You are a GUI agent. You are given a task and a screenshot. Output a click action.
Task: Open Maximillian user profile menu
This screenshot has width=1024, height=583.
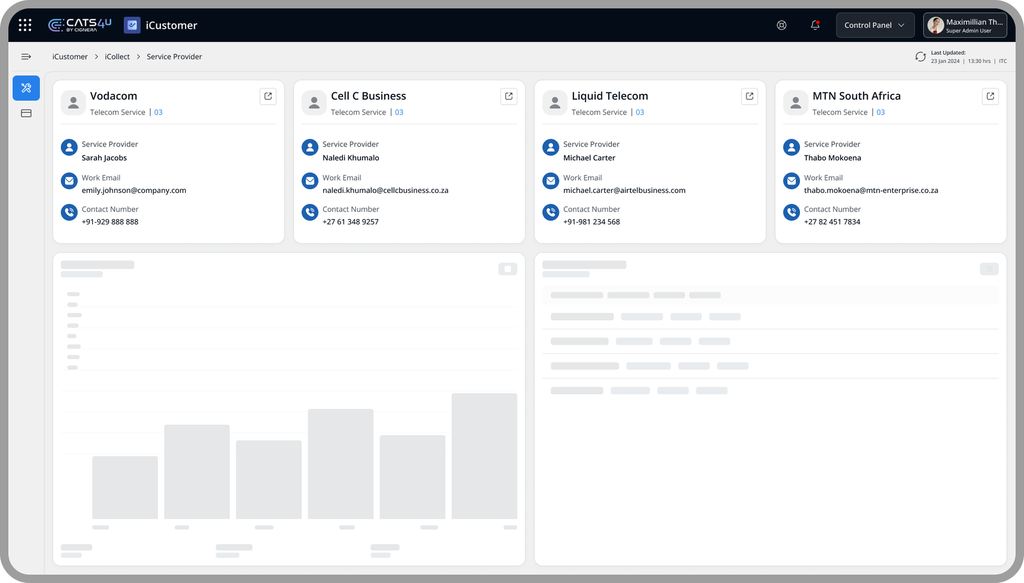[965, 25]
